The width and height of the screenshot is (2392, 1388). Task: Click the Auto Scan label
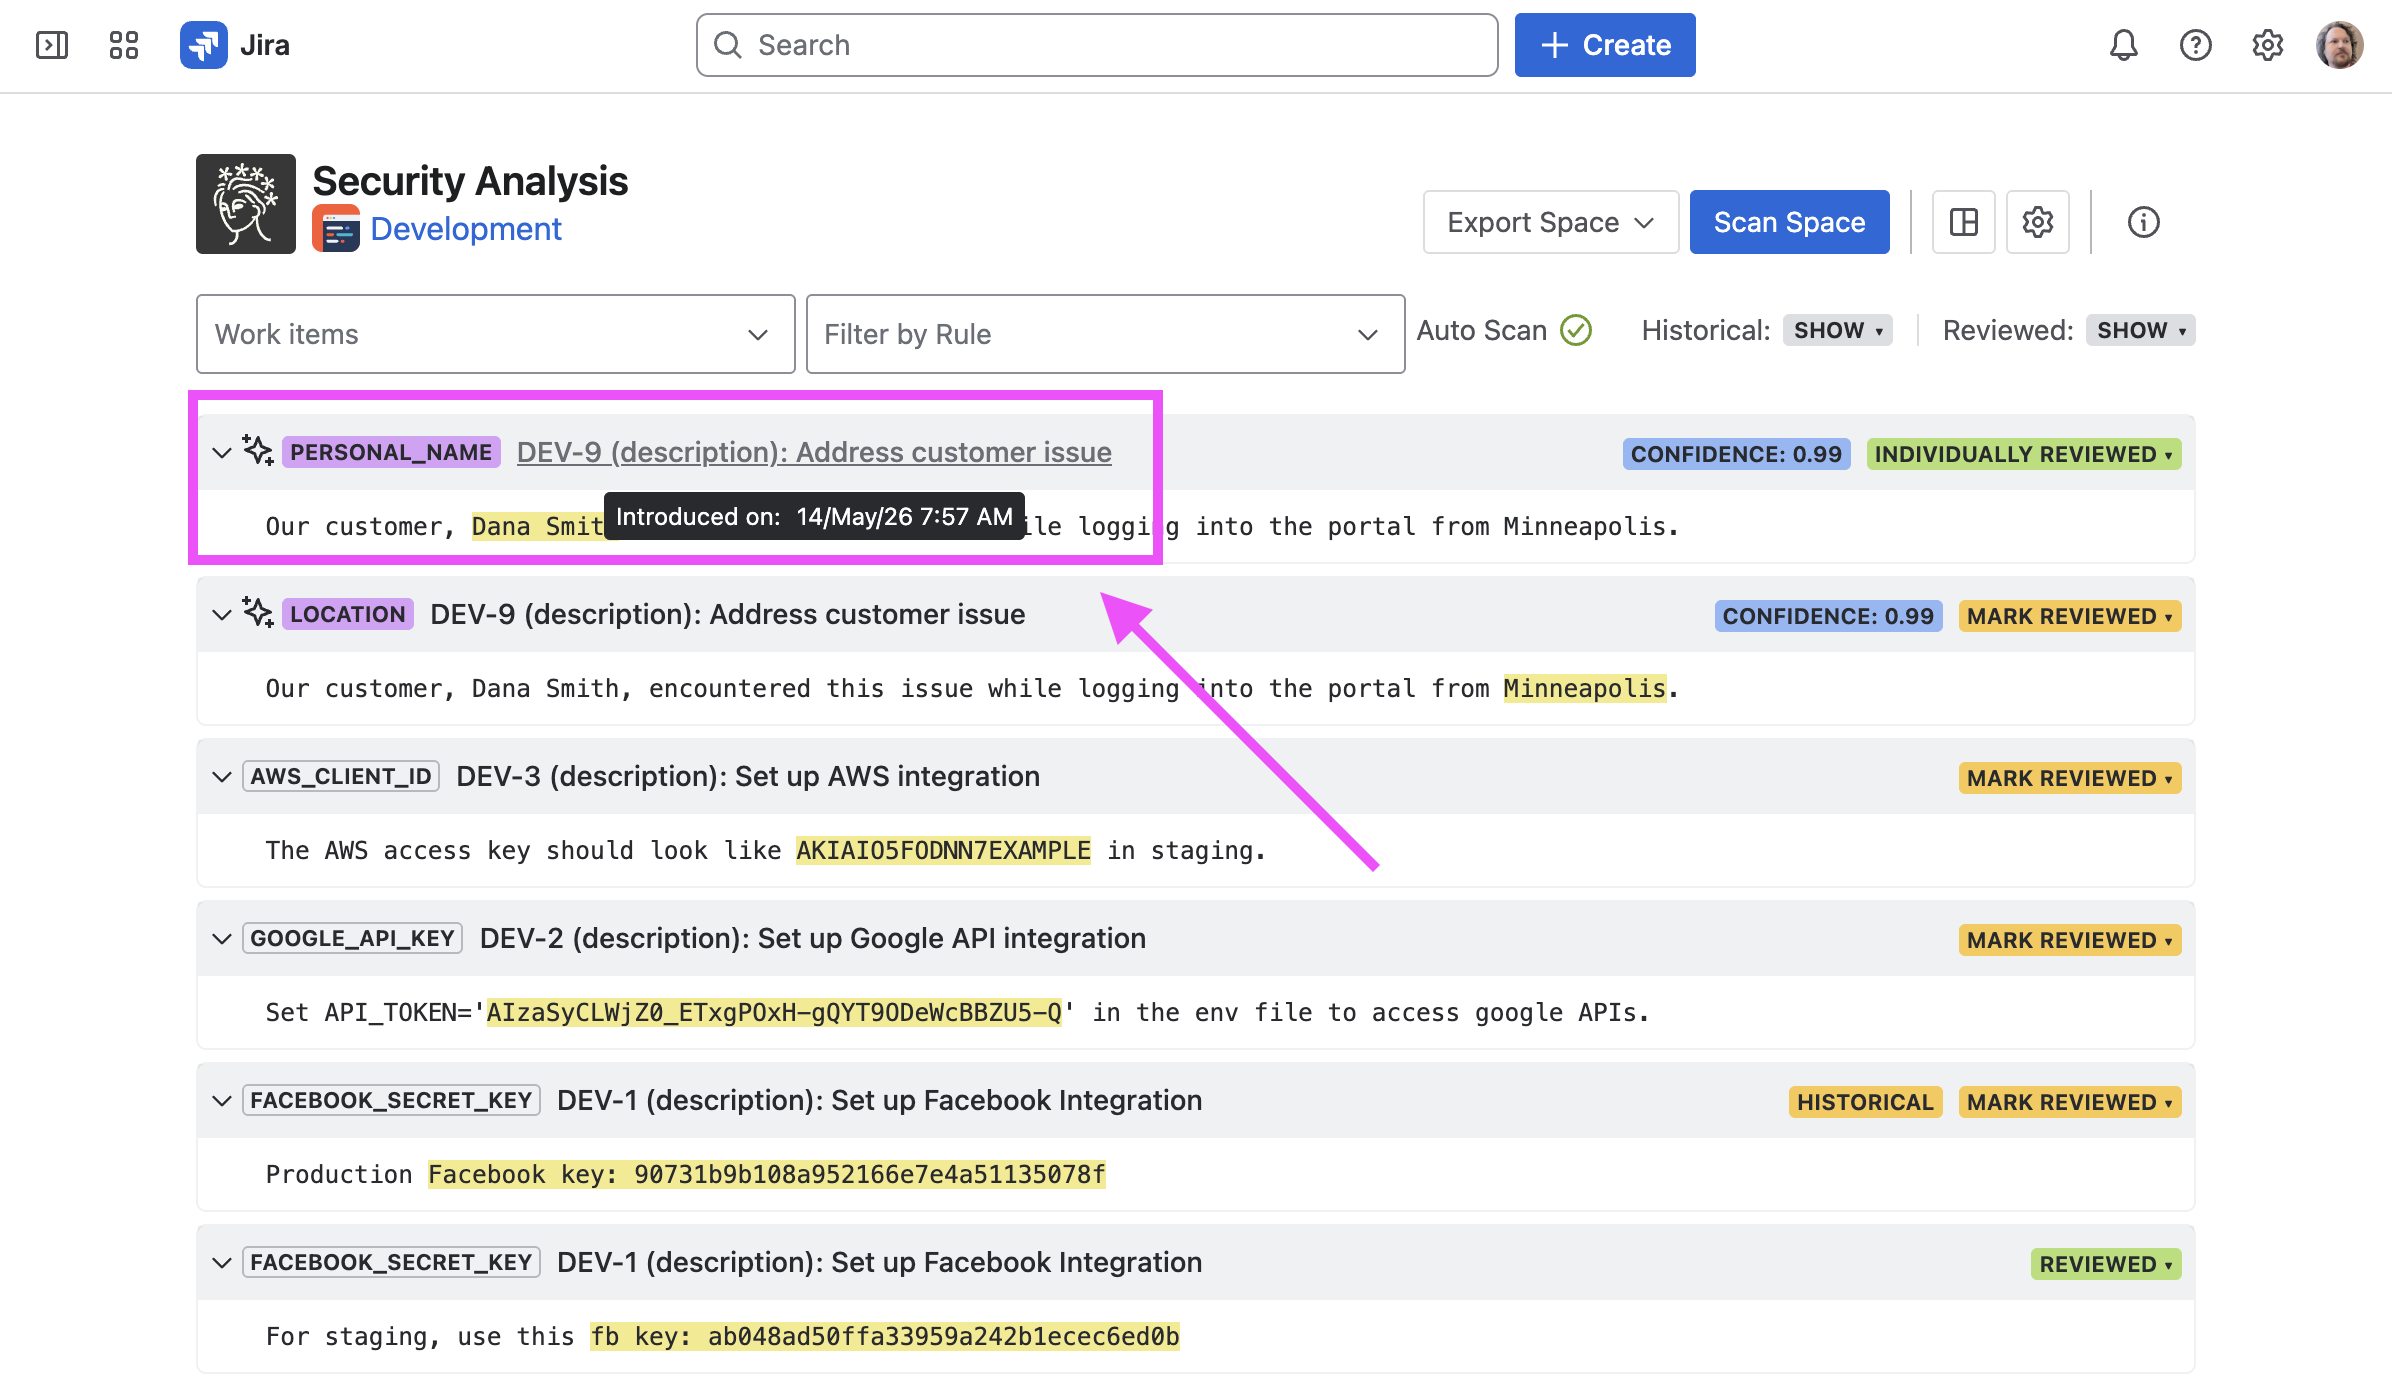click(1482, 330)
